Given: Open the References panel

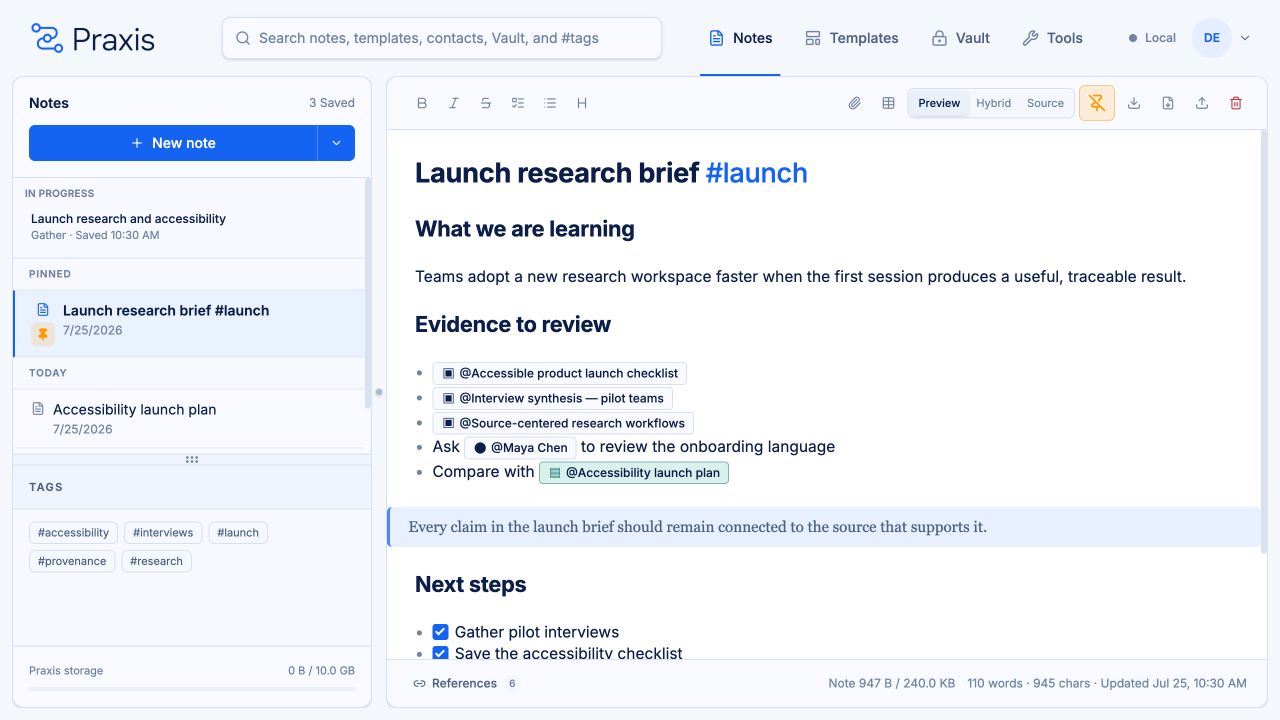Looking at the screenshot, I should coord(465,684).
